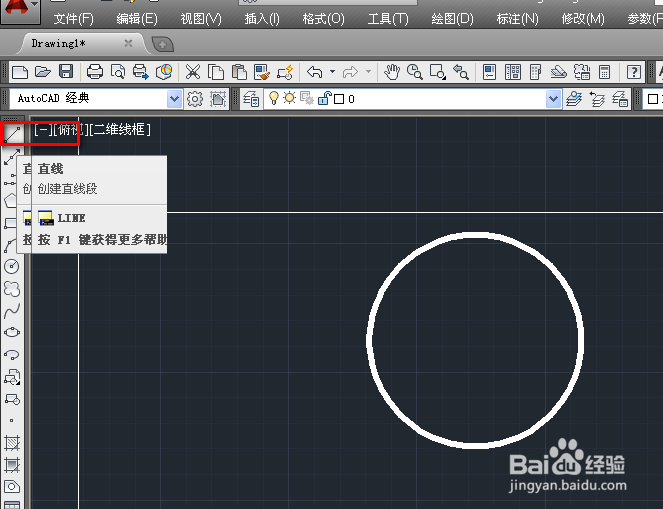The image size is (663, 509).
Task: Activate Zoom Window tool
Action: [x=438, y=72]
